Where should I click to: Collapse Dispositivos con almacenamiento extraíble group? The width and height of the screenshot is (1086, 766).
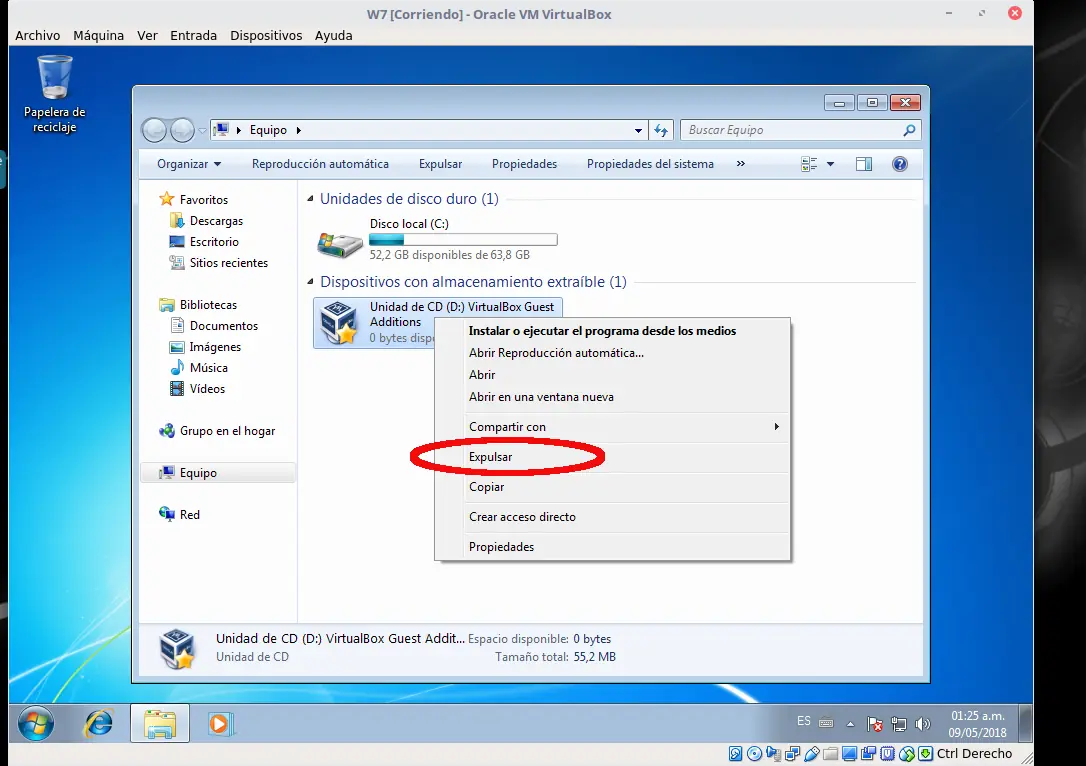310,282
